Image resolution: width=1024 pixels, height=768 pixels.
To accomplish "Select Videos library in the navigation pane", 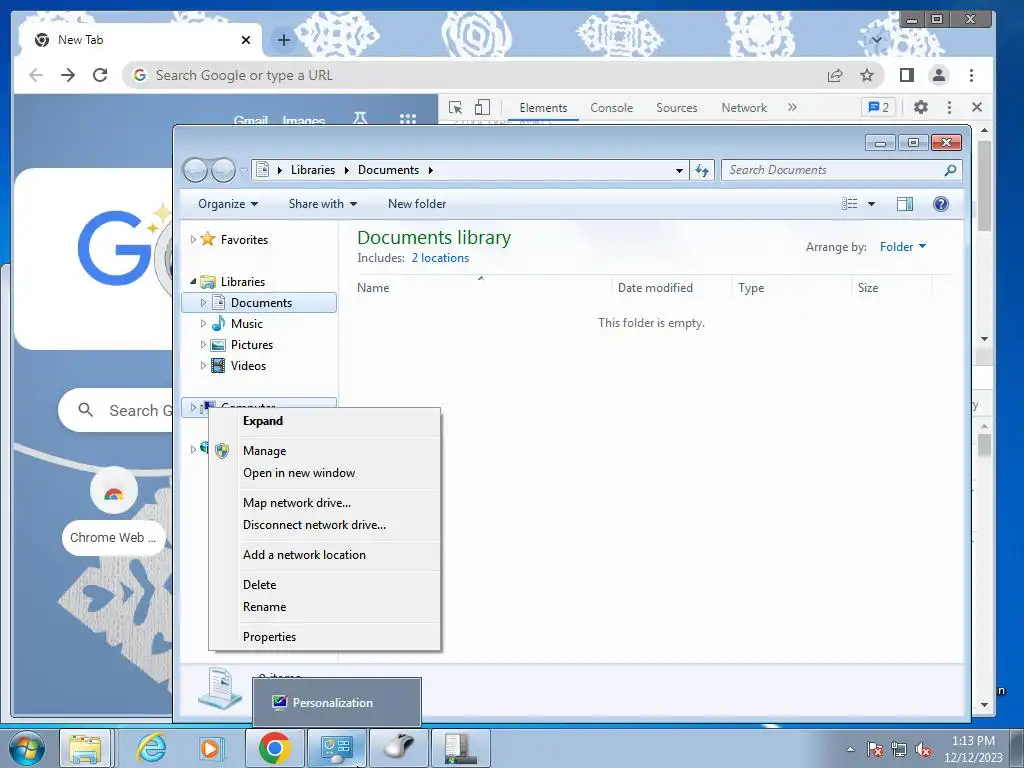I will (x=248, y=366).
